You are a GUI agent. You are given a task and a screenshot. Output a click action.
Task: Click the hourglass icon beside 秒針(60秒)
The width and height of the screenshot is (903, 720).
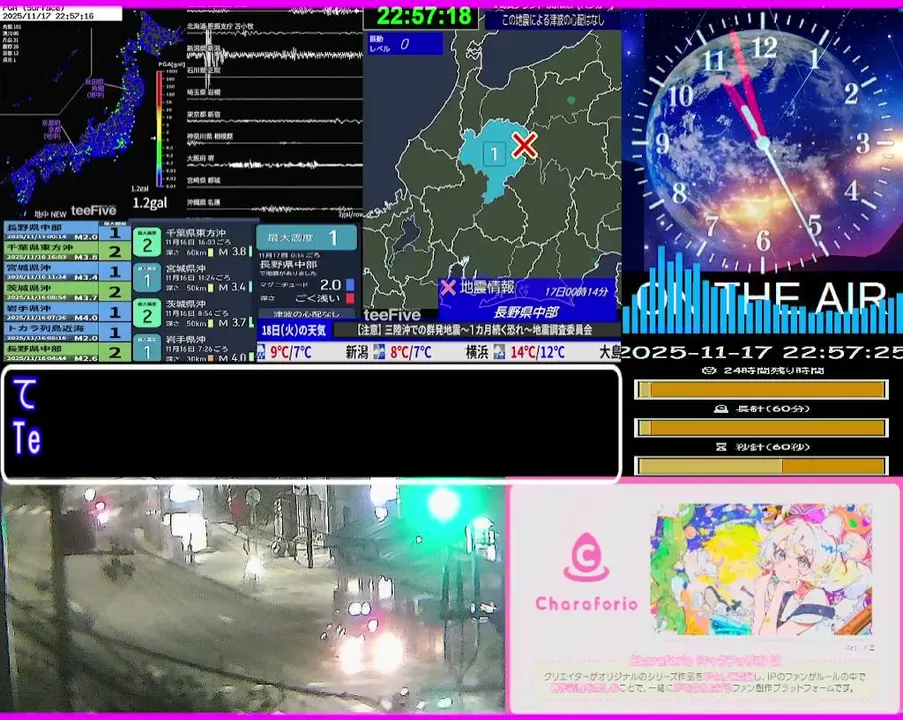pyautogui.click(x=721, y=446)
